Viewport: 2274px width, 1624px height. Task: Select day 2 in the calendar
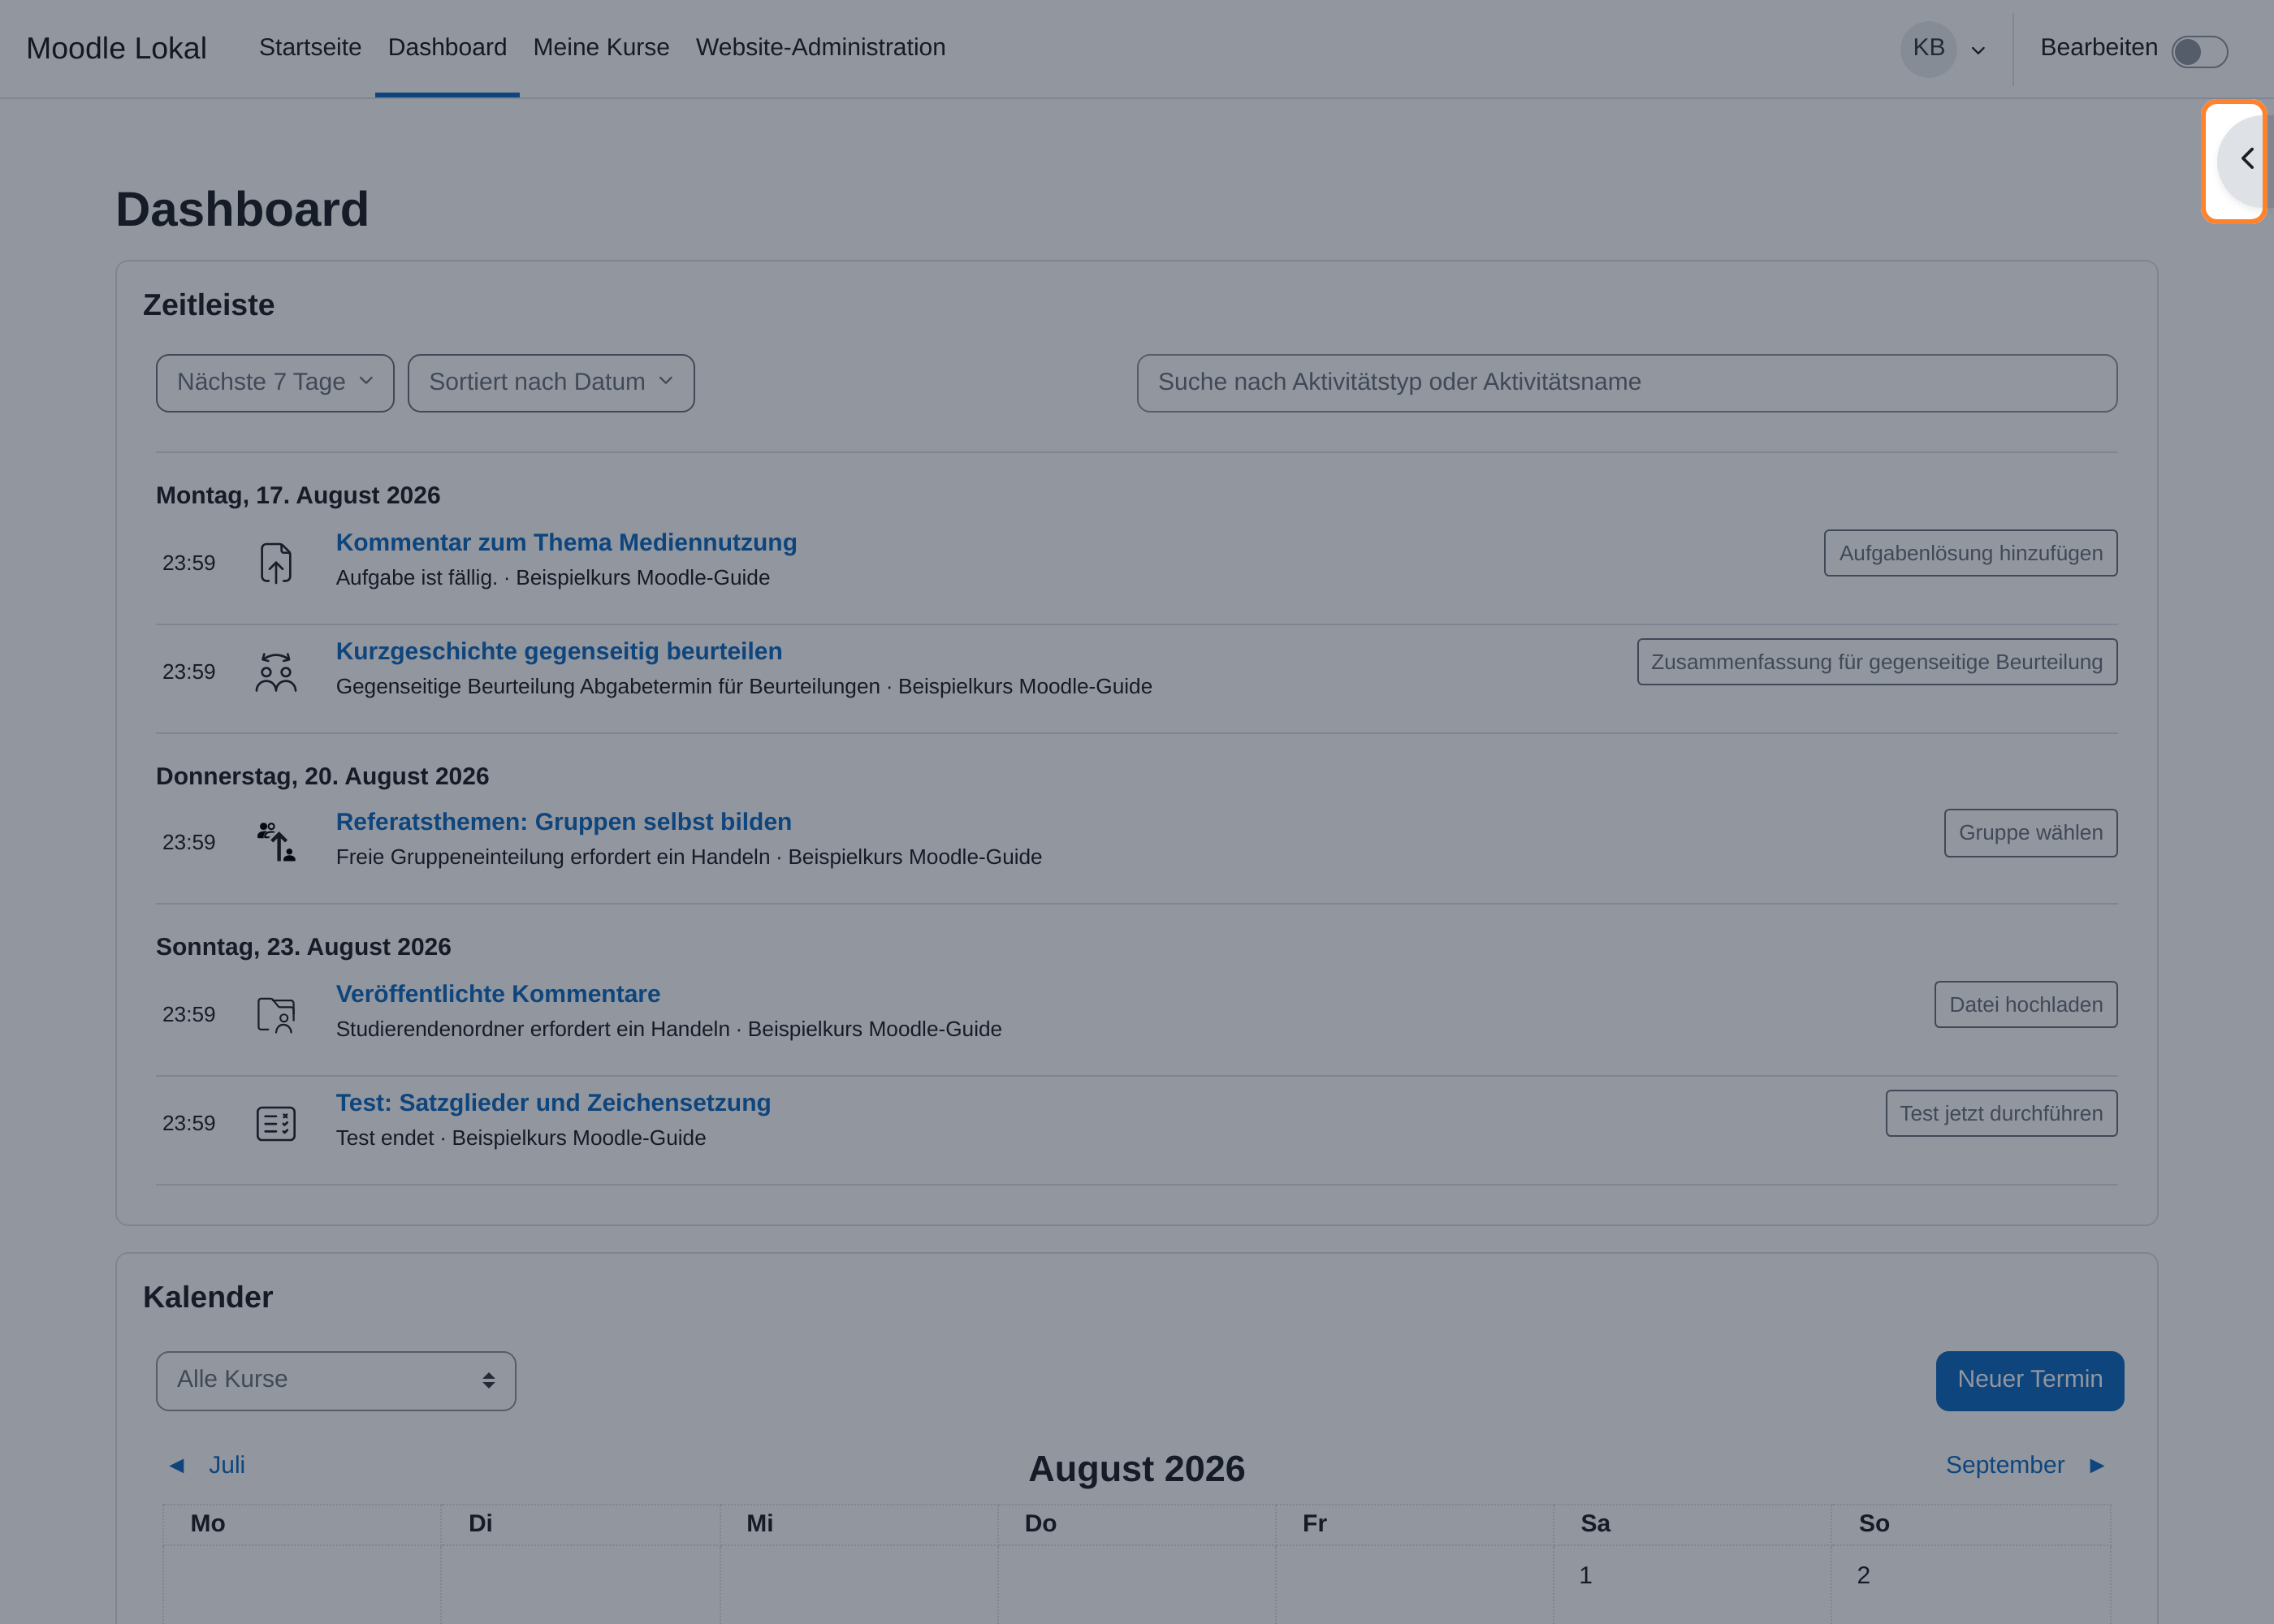(1863, 1576)
